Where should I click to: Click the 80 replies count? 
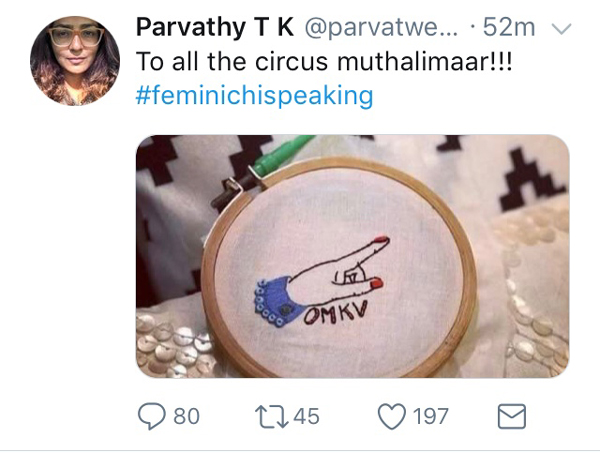tap(186, 415)
